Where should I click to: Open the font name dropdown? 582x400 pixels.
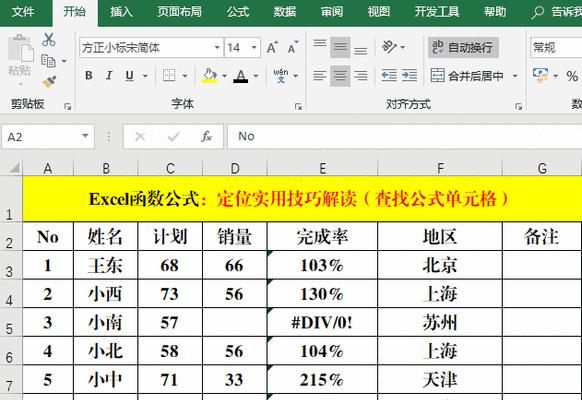(217, 47)
